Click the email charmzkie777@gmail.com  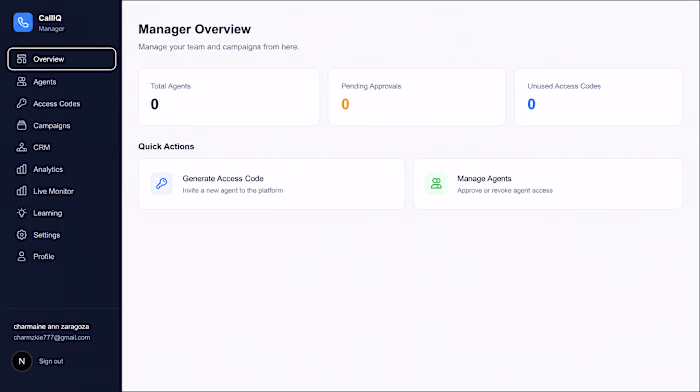click(x=52, y=338)
